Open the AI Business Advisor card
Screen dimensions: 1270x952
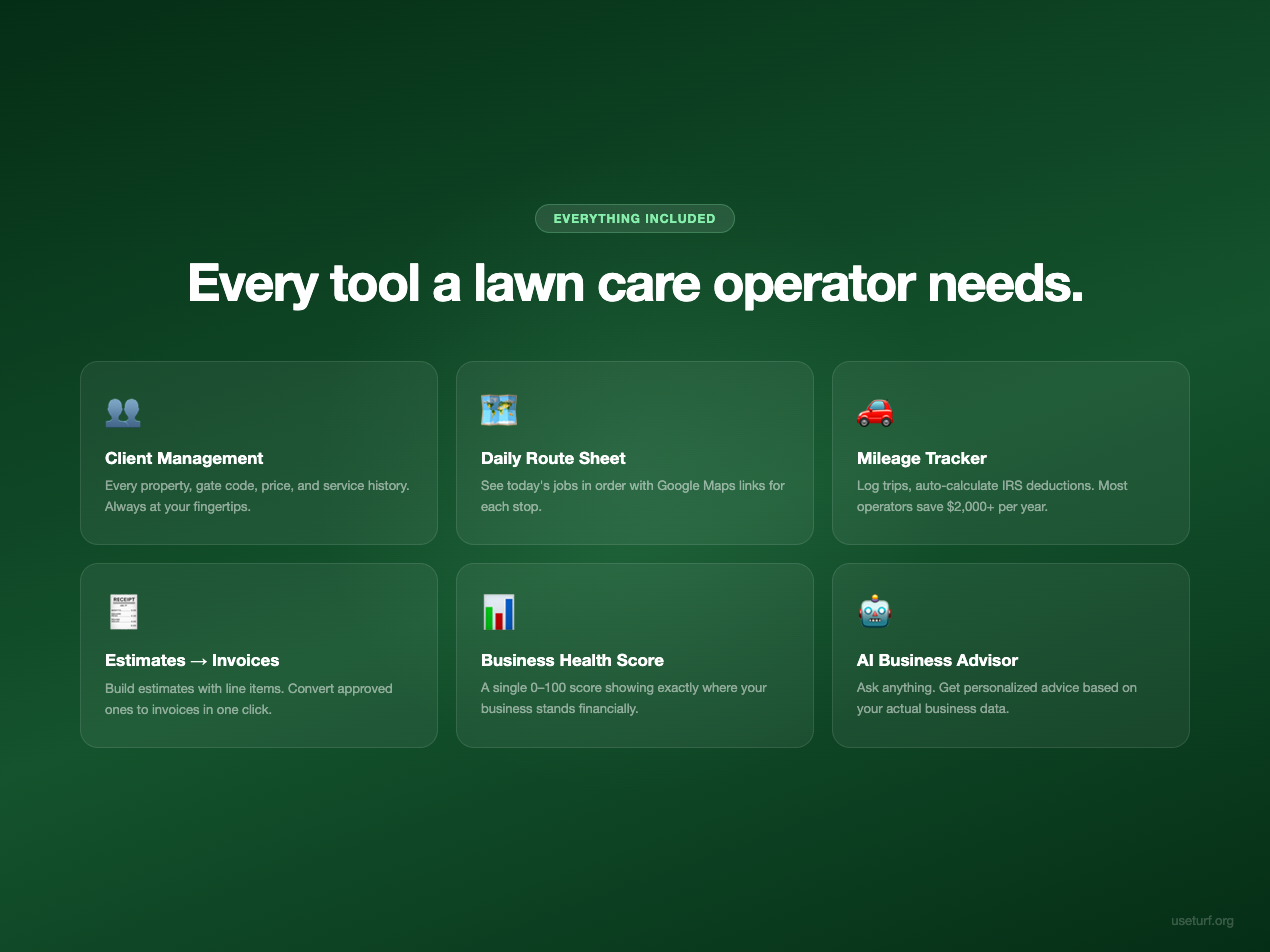(1010, 654)
